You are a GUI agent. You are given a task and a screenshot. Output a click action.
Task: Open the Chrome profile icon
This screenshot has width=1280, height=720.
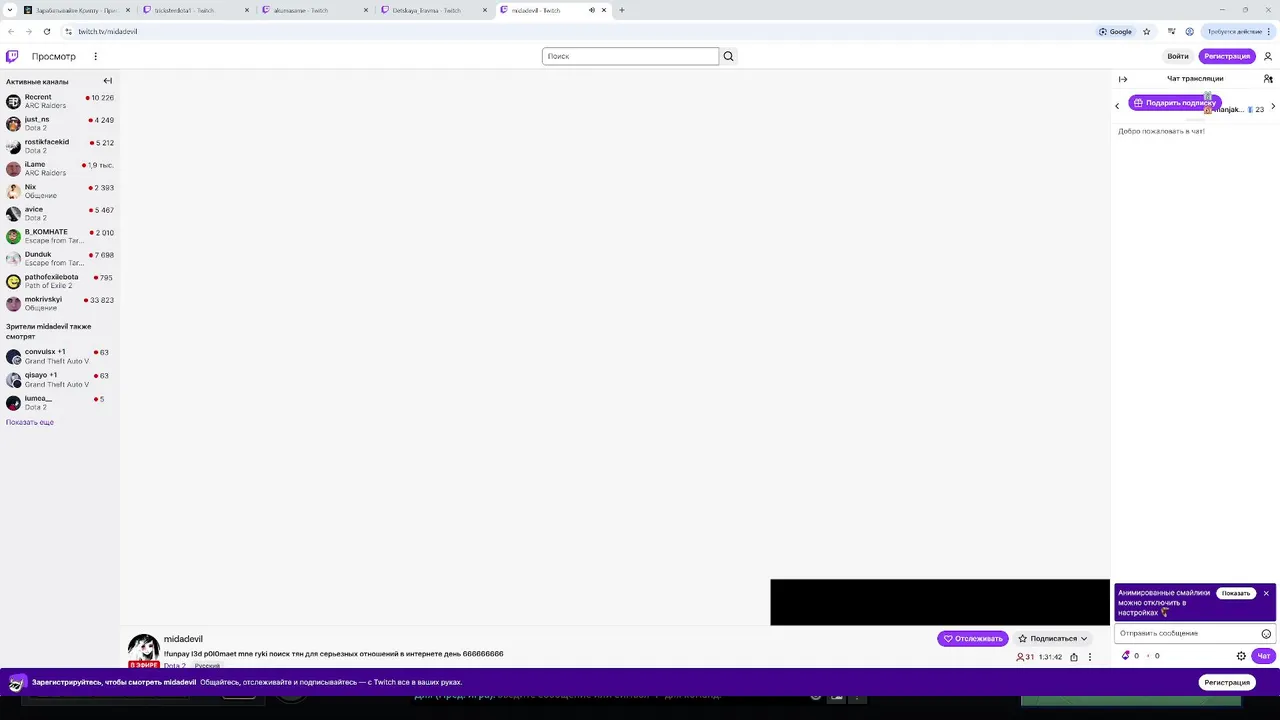click(1189, 31)
